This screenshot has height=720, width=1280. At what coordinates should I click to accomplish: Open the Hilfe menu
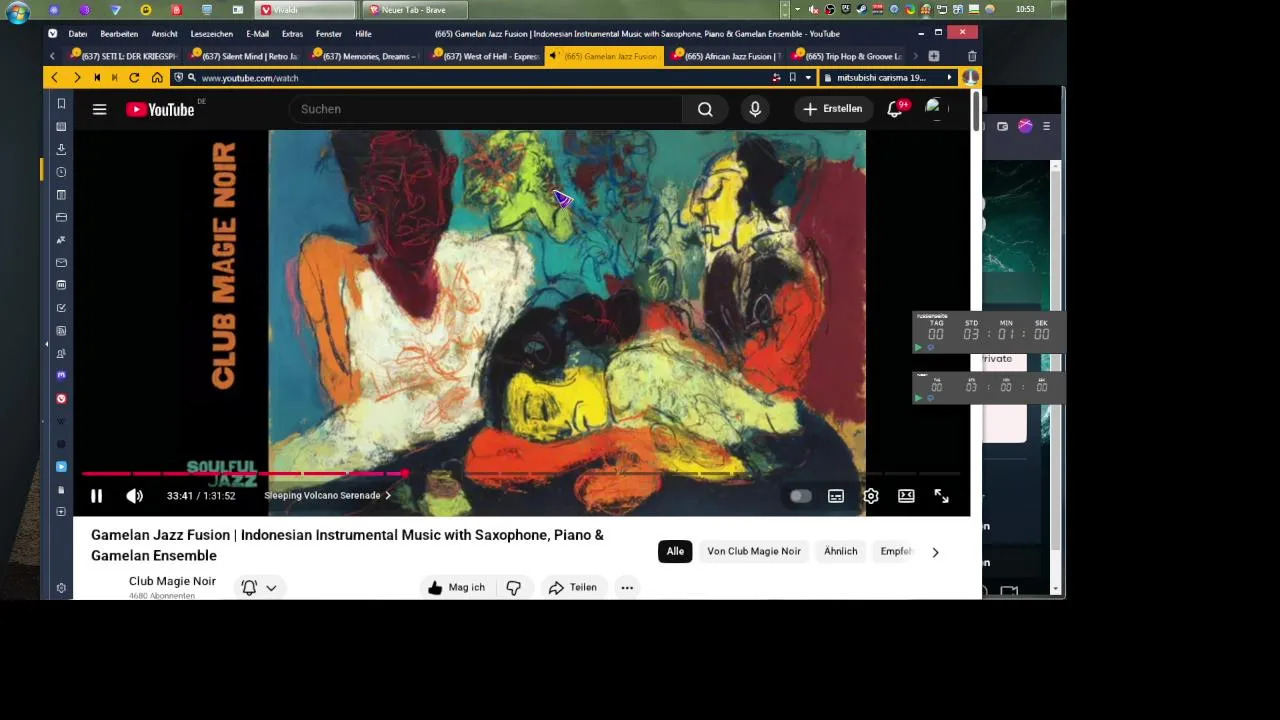click(363, 34)
